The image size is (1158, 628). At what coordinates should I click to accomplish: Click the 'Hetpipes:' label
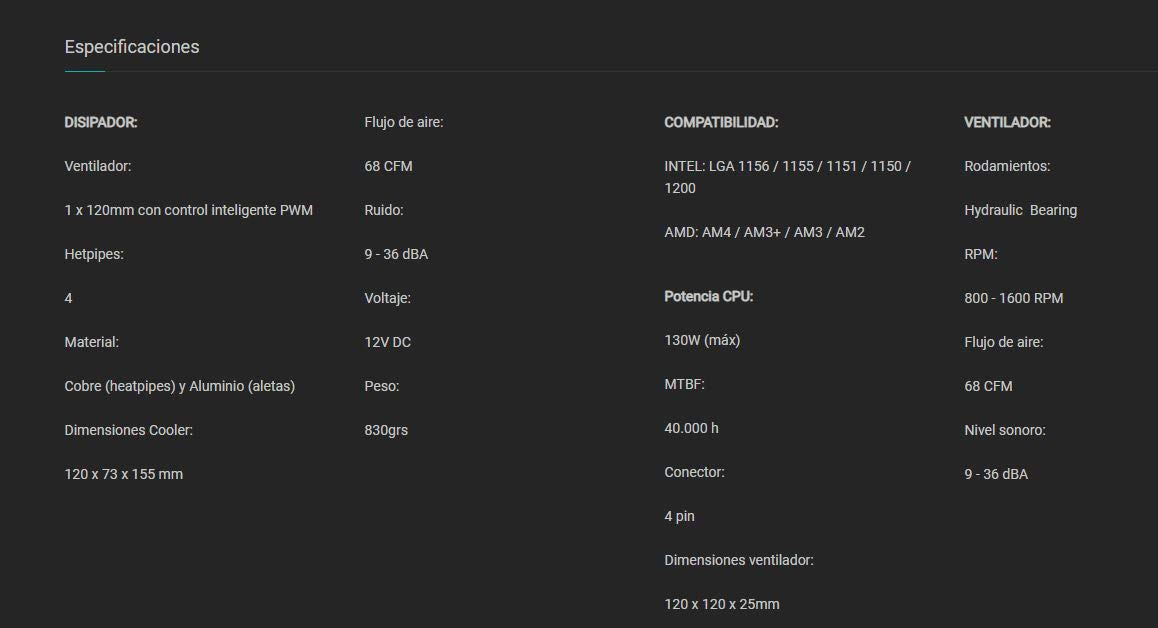[94, 254]
